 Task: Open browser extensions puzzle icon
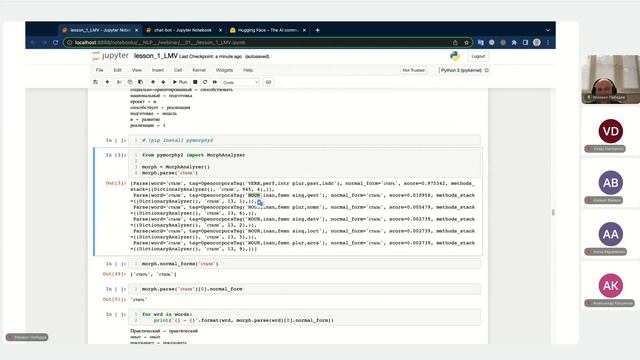[514, 42]
